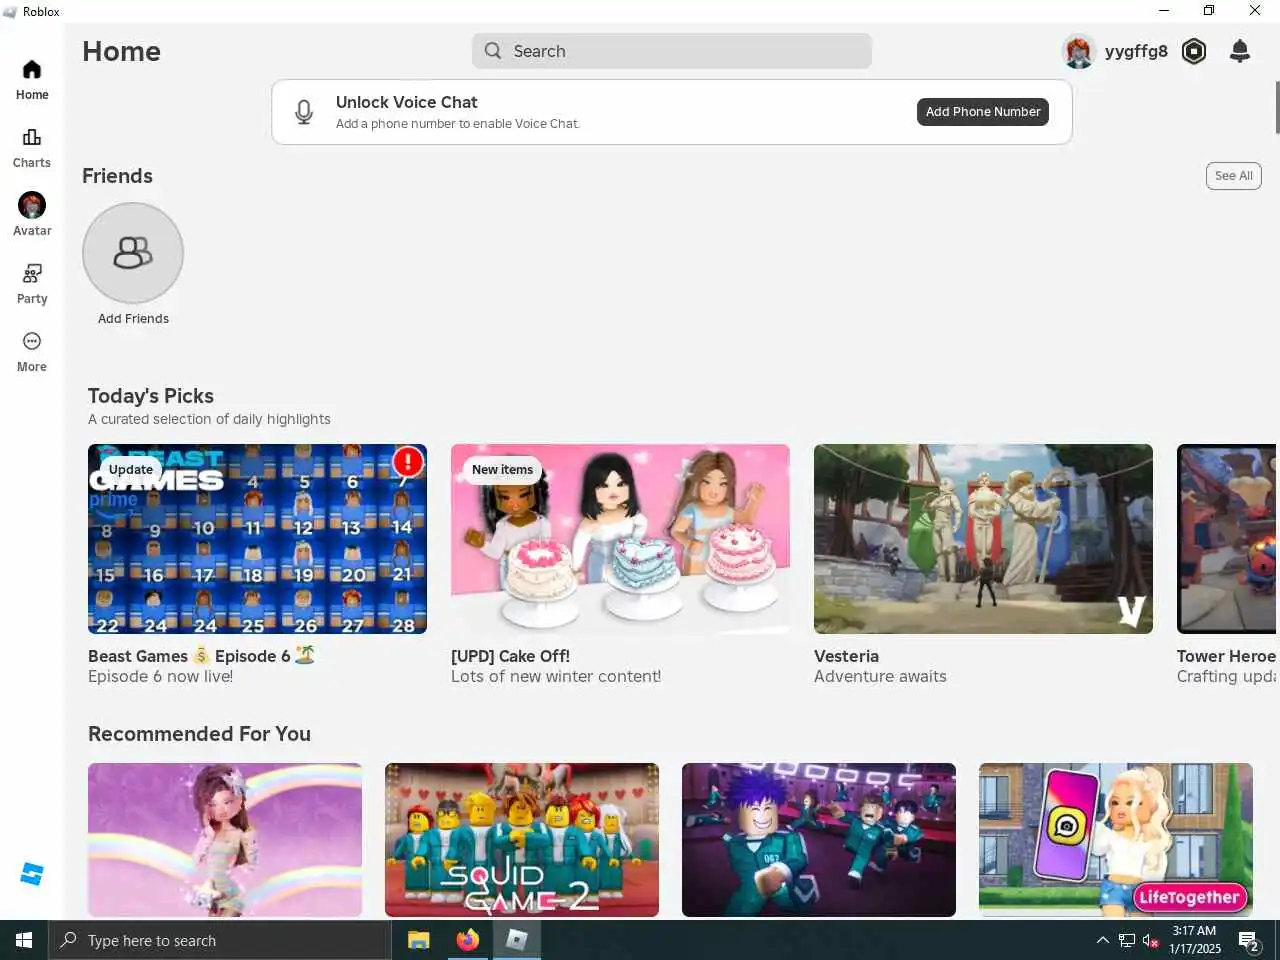This screenshot has height=960, width=1280.
Task: Open the Home sidebar icon
Action: click(x=32, y=69)
